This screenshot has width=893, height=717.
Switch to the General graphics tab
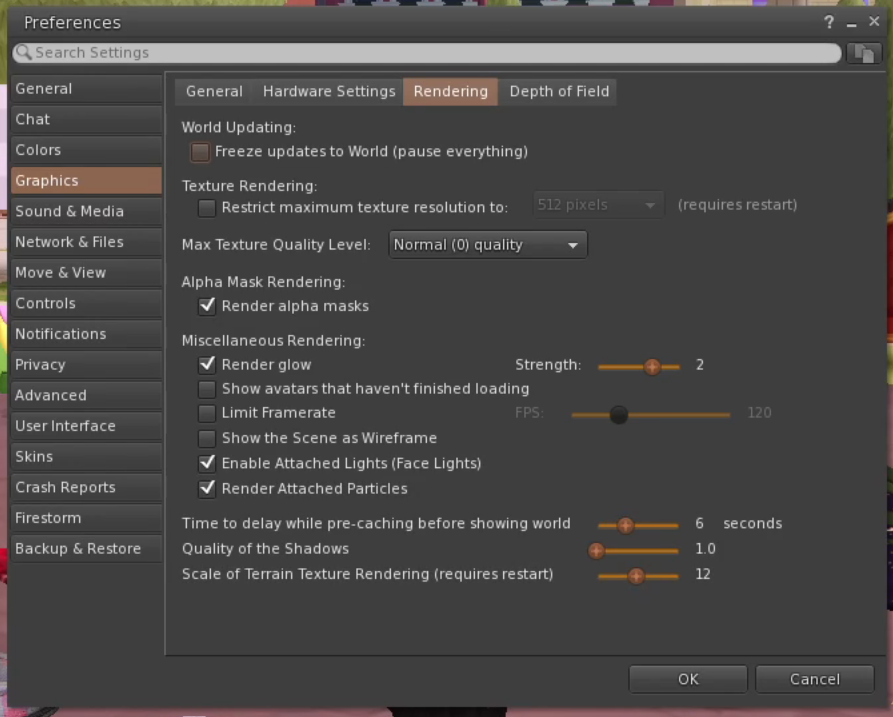(x=214, y=92)
